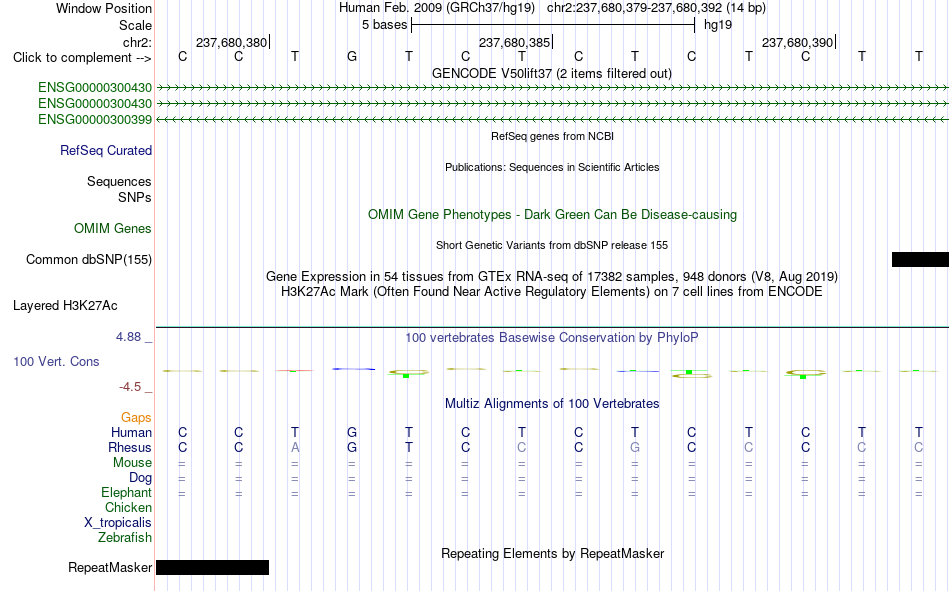The width and height of the screenshot is (950, 591).
Task: Click the Dog species row label
Action: tap(140, 478)
